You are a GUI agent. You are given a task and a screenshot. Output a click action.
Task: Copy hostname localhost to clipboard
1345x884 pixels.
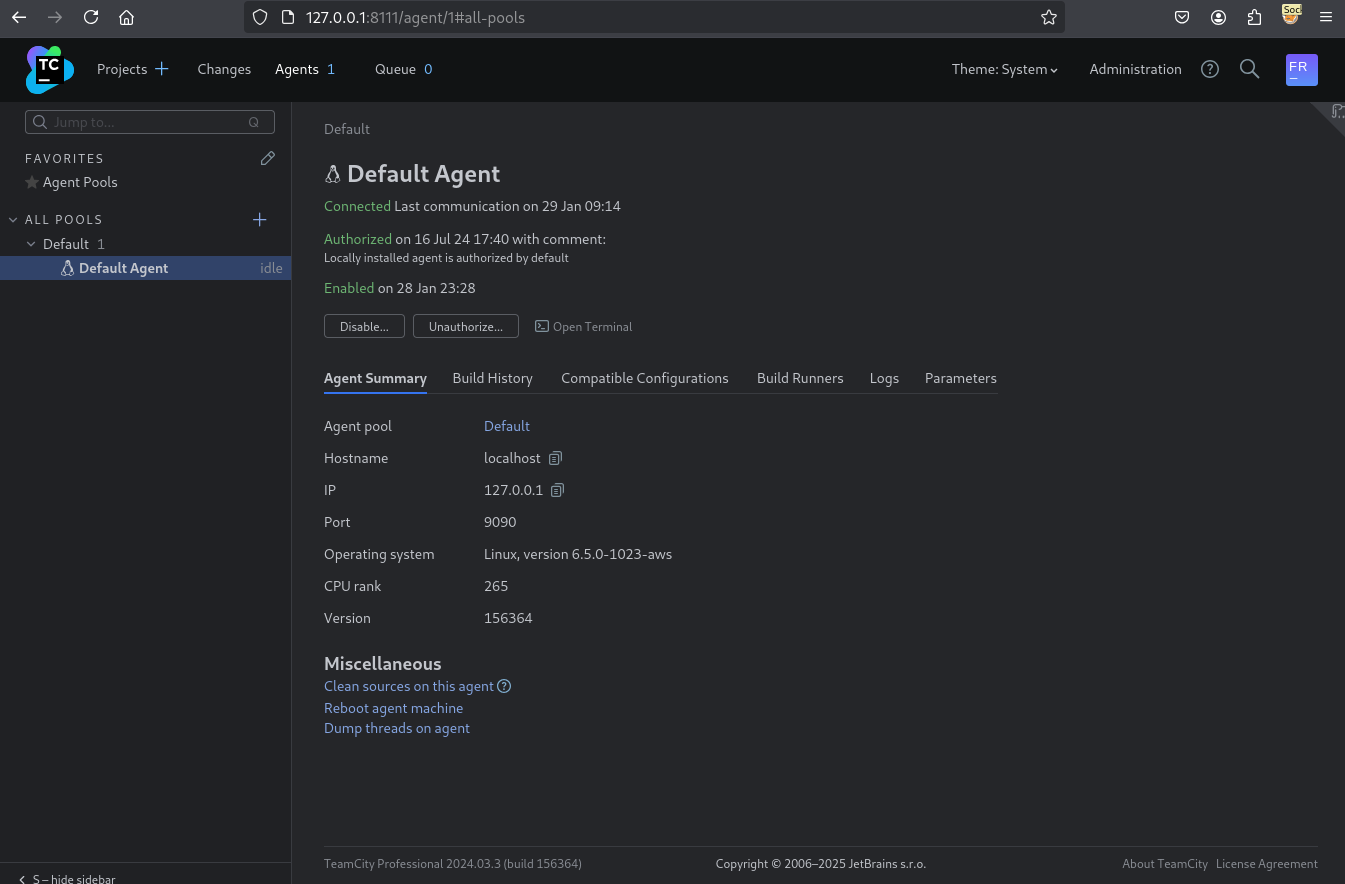pyautogui.click(x=555, y=458)
